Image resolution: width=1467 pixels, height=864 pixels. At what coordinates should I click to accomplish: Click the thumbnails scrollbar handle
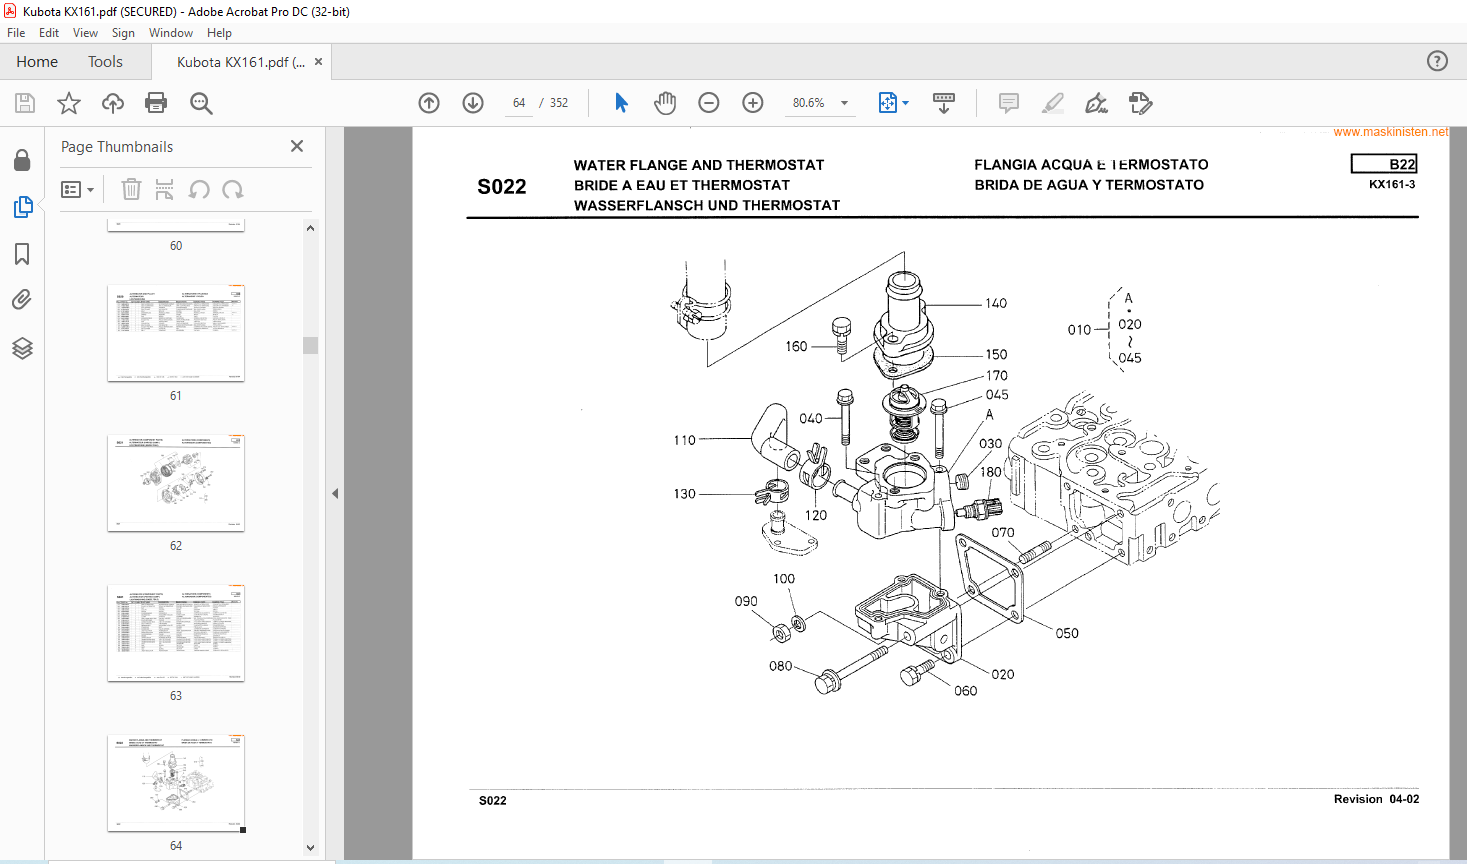tap(310, 345)
